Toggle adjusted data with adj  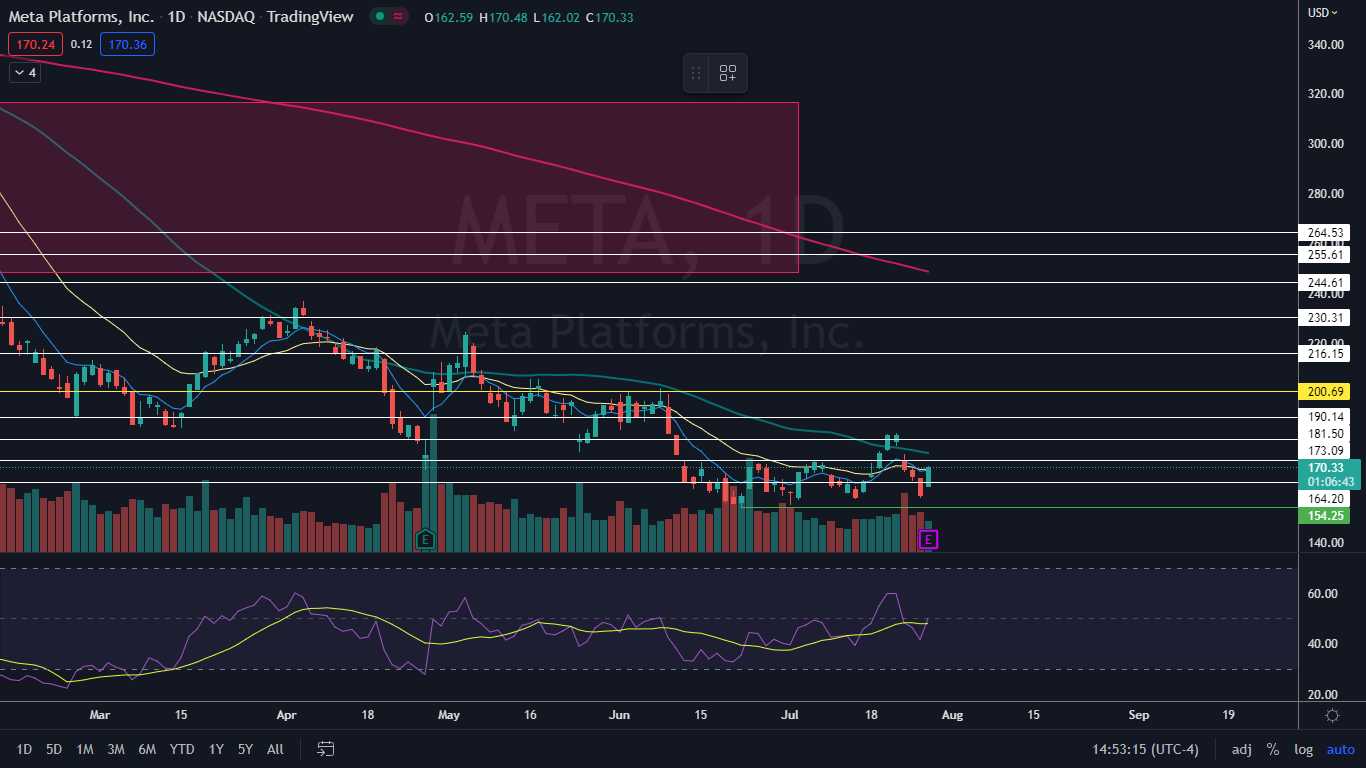[1242, 749]
